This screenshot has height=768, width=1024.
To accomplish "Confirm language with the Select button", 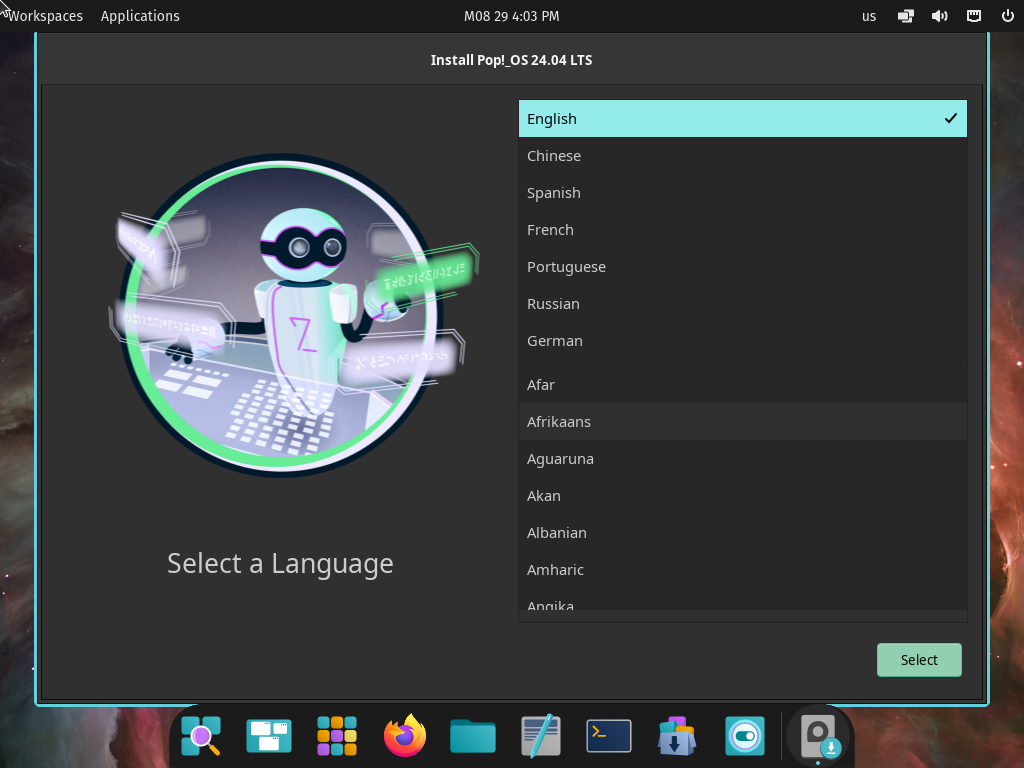I will [x=919, y=660].
